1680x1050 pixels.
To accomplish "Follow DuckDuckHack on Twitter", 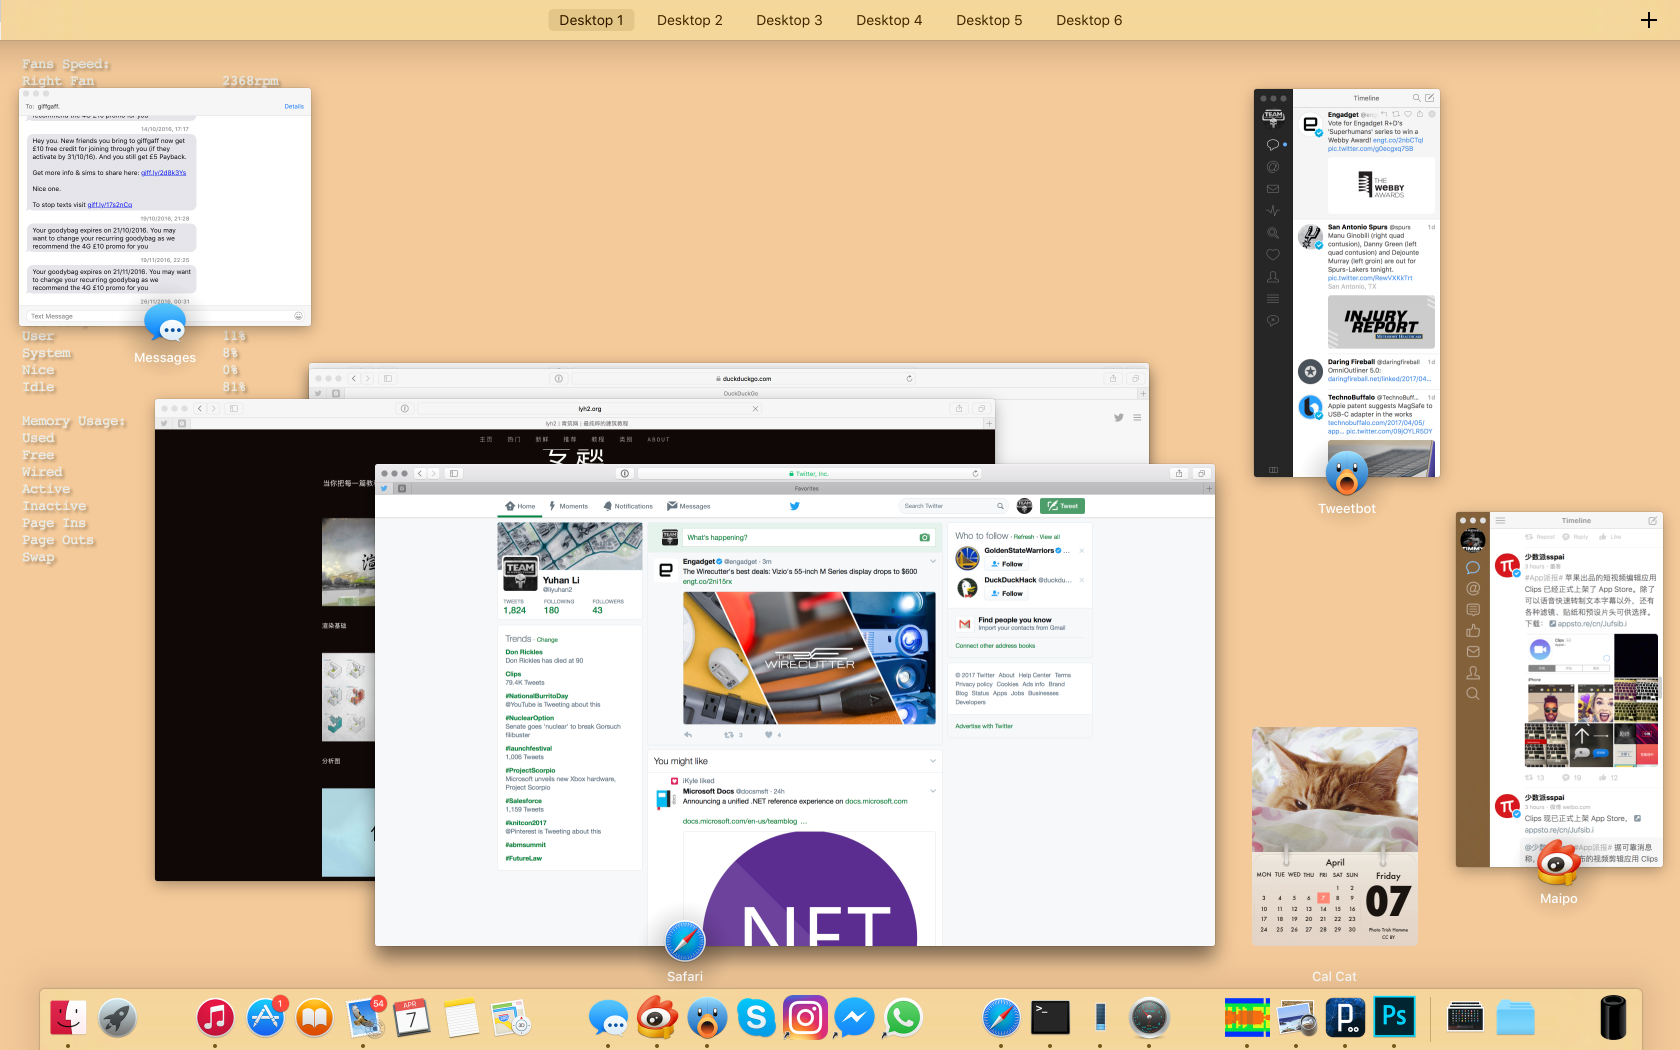I will click(x=1007, y=593).
